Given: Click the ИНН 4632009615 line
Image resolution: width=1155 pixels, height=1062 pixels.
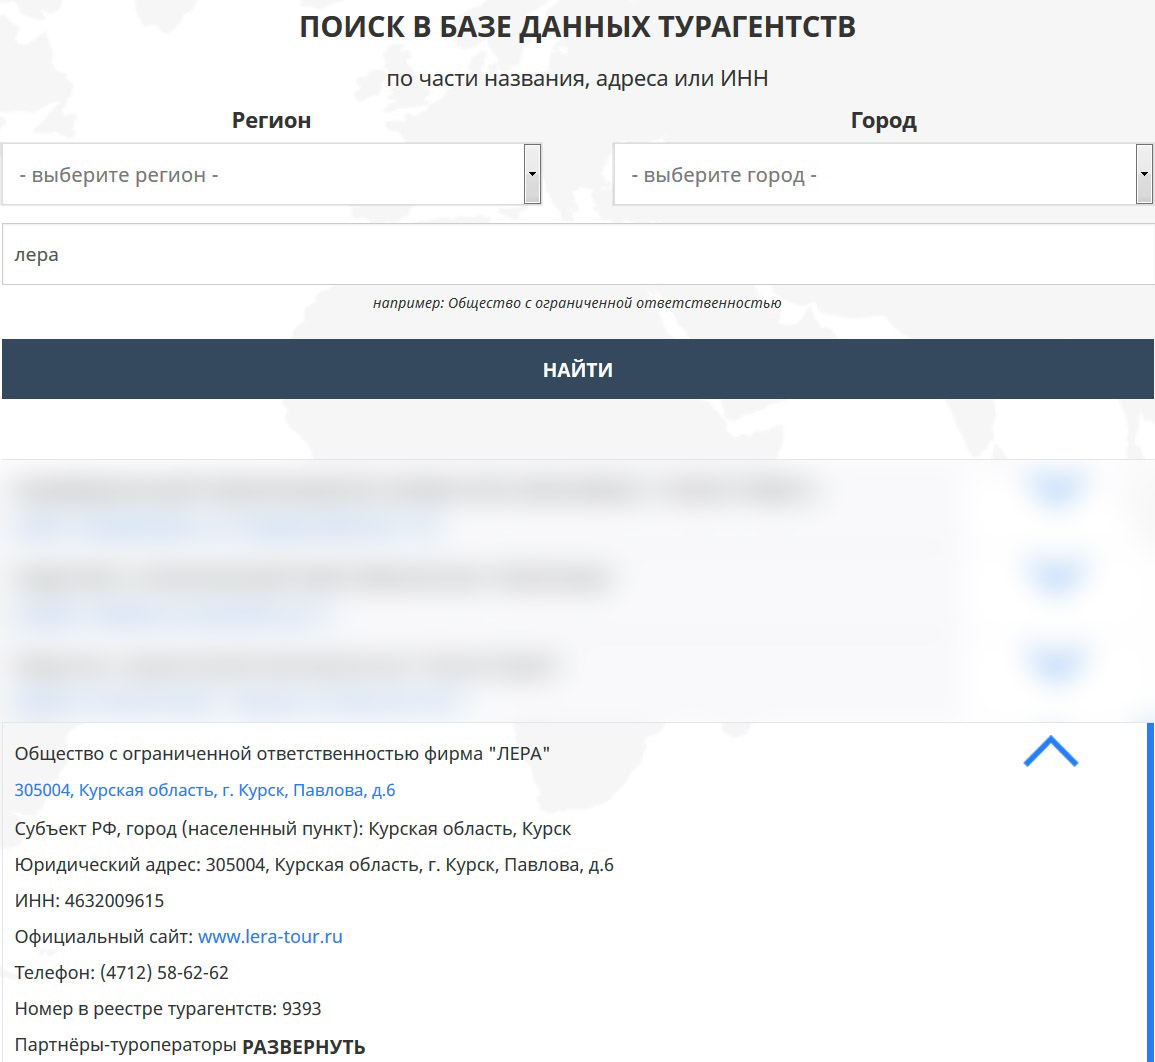Looking at the screenshot, I should tap(90, 901).
